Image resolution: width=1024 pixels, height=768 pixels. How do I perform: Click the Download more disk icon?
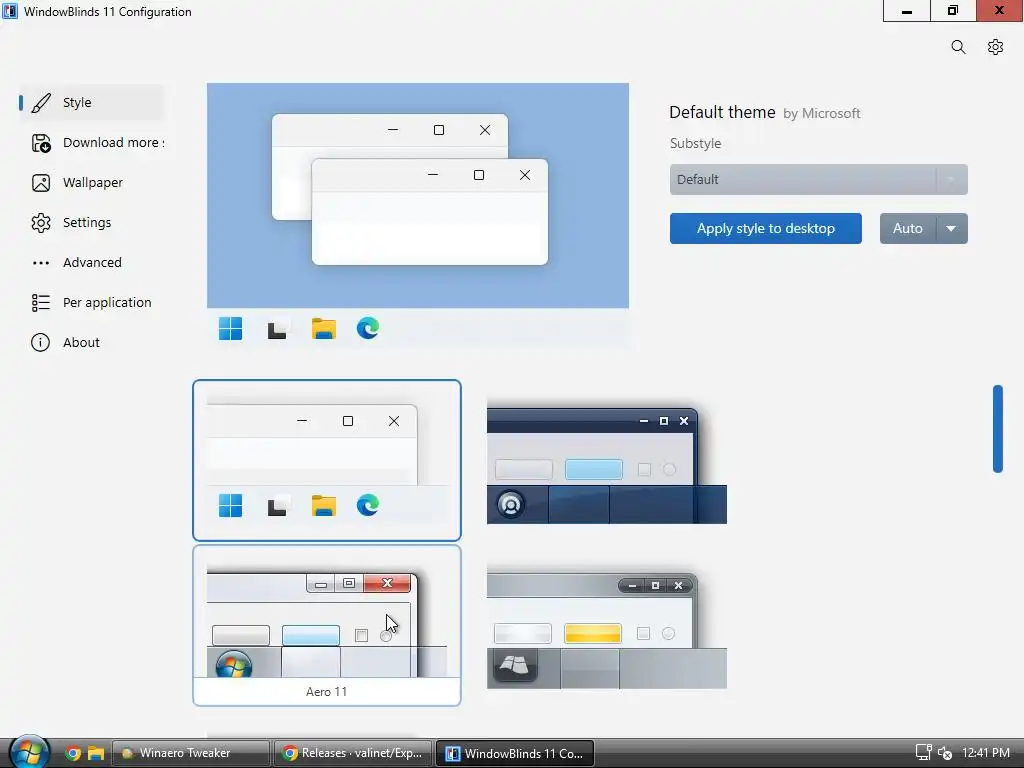[x=40, y=142]
